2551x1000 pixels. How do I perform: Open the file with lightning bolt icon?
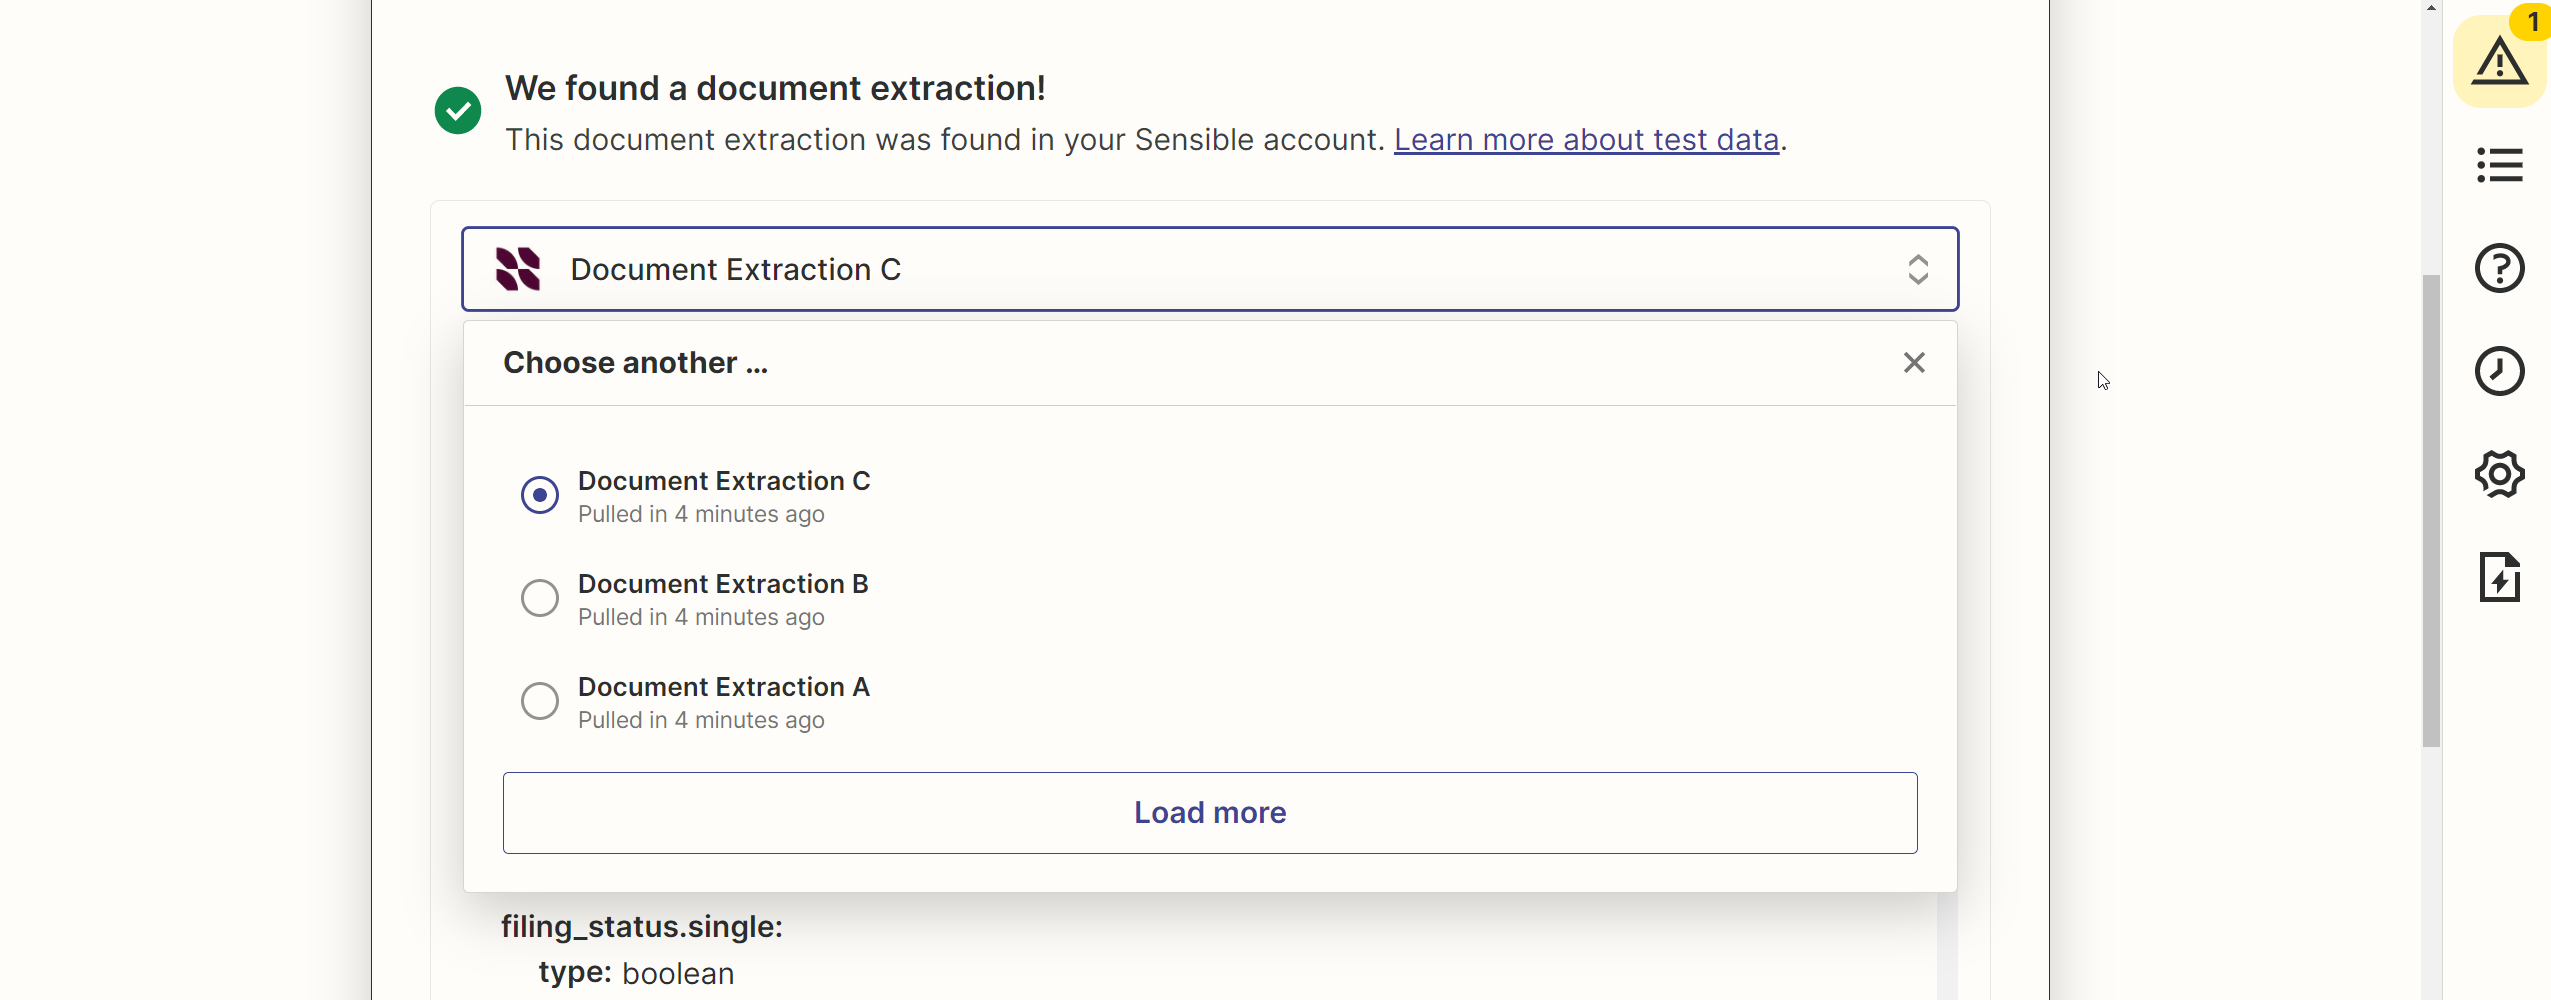tap(2498, 577)
